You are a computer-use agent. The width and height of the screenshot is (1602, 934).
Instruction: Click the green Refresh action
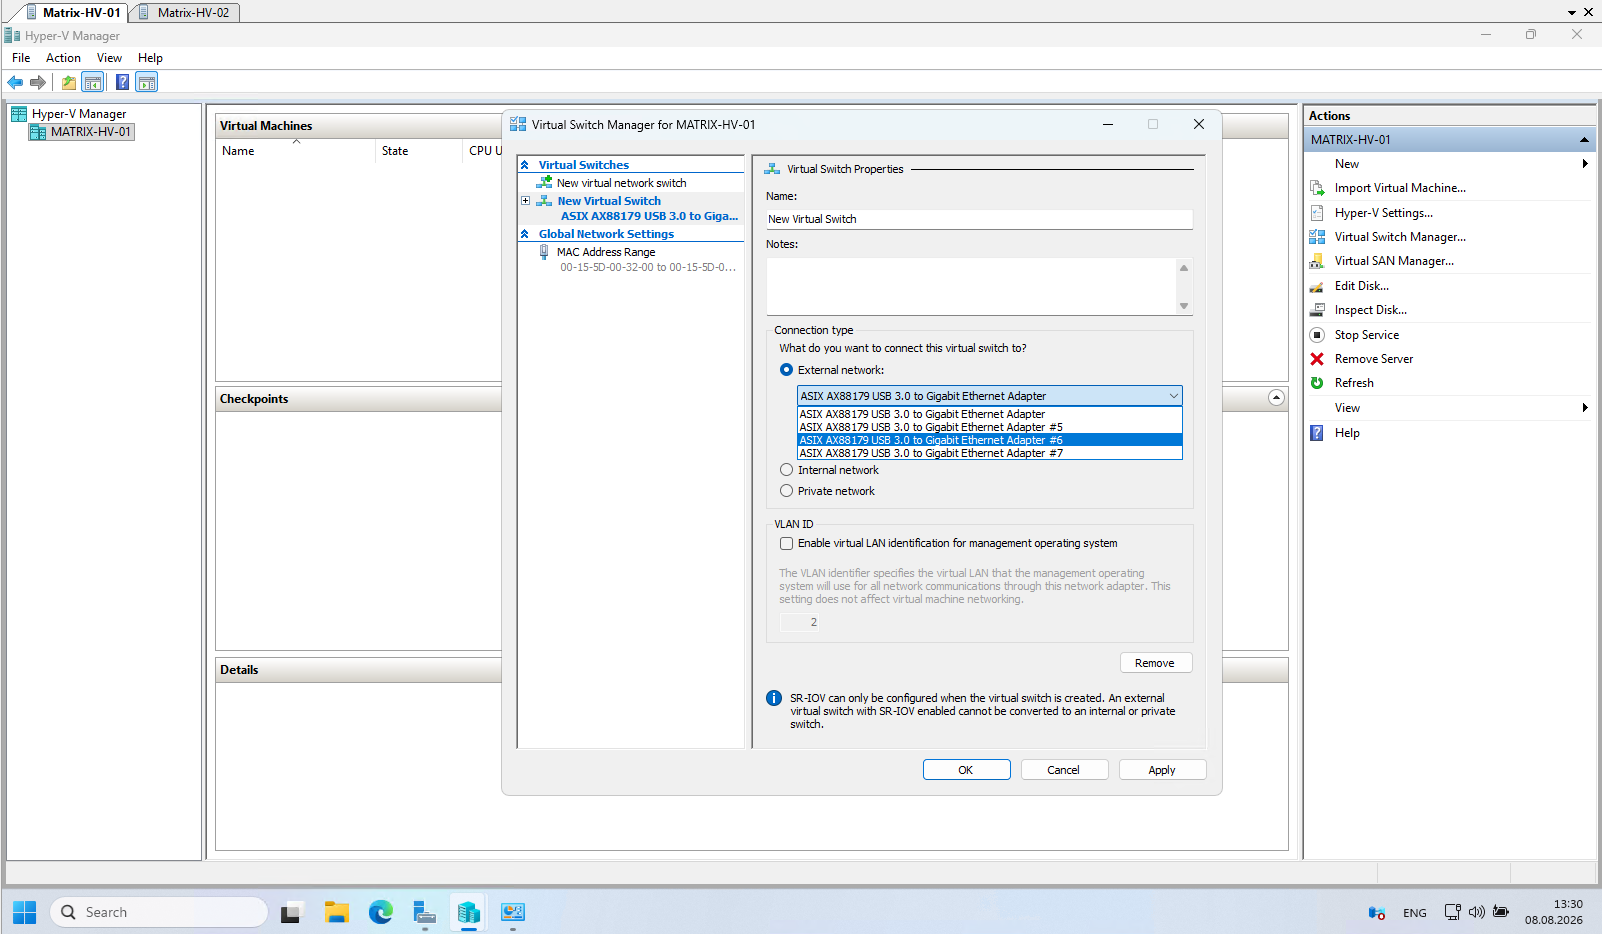[x=1354, y=383]
